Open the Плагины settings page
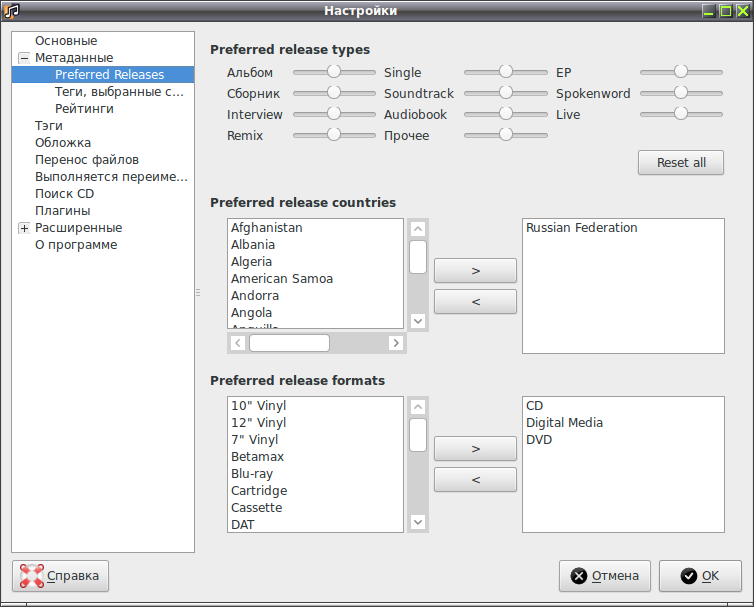 click(x=63, y=211)
